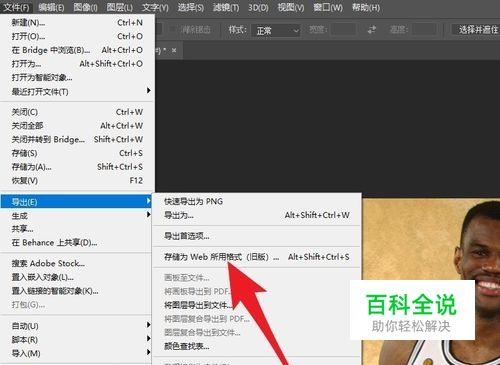The image size is (500, 365).
Task: Close the open document tab
Action: 174,51
